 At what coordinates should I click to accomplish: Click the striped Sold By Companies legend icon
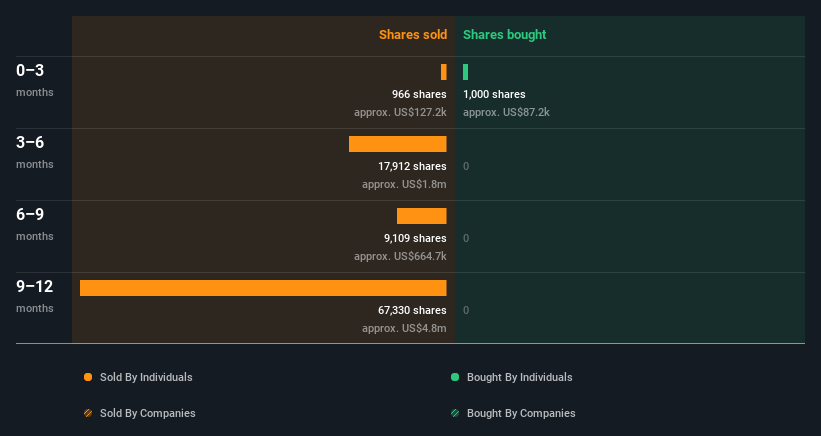pyautogui.click(x=88, y=413)
